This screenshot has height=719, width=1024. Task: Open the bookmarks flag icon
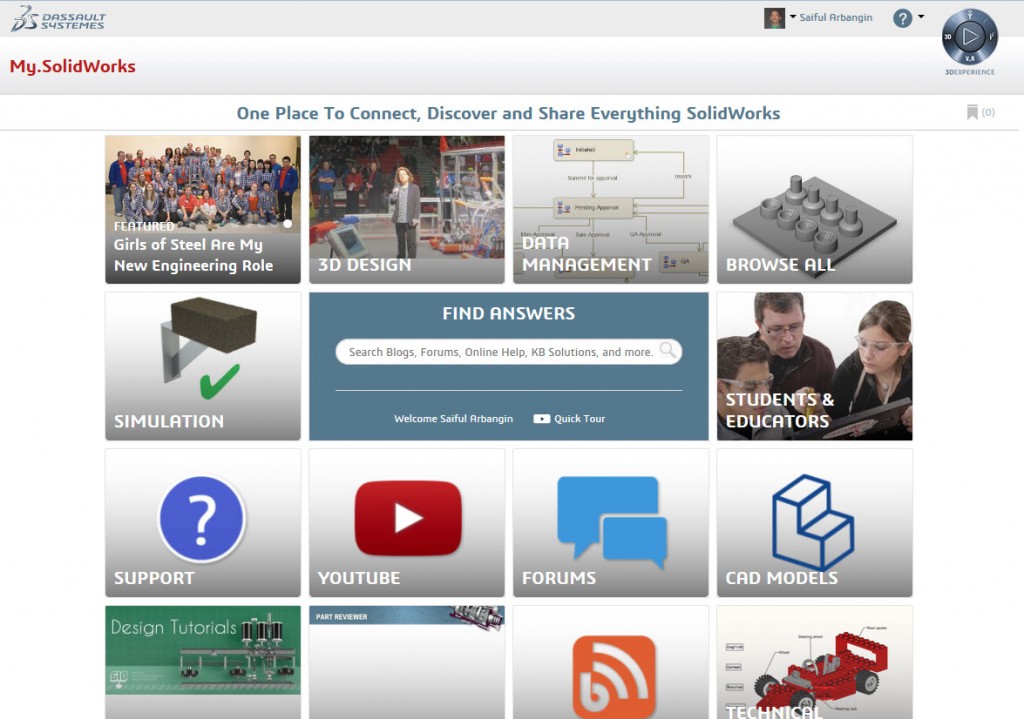pos(972,112)
